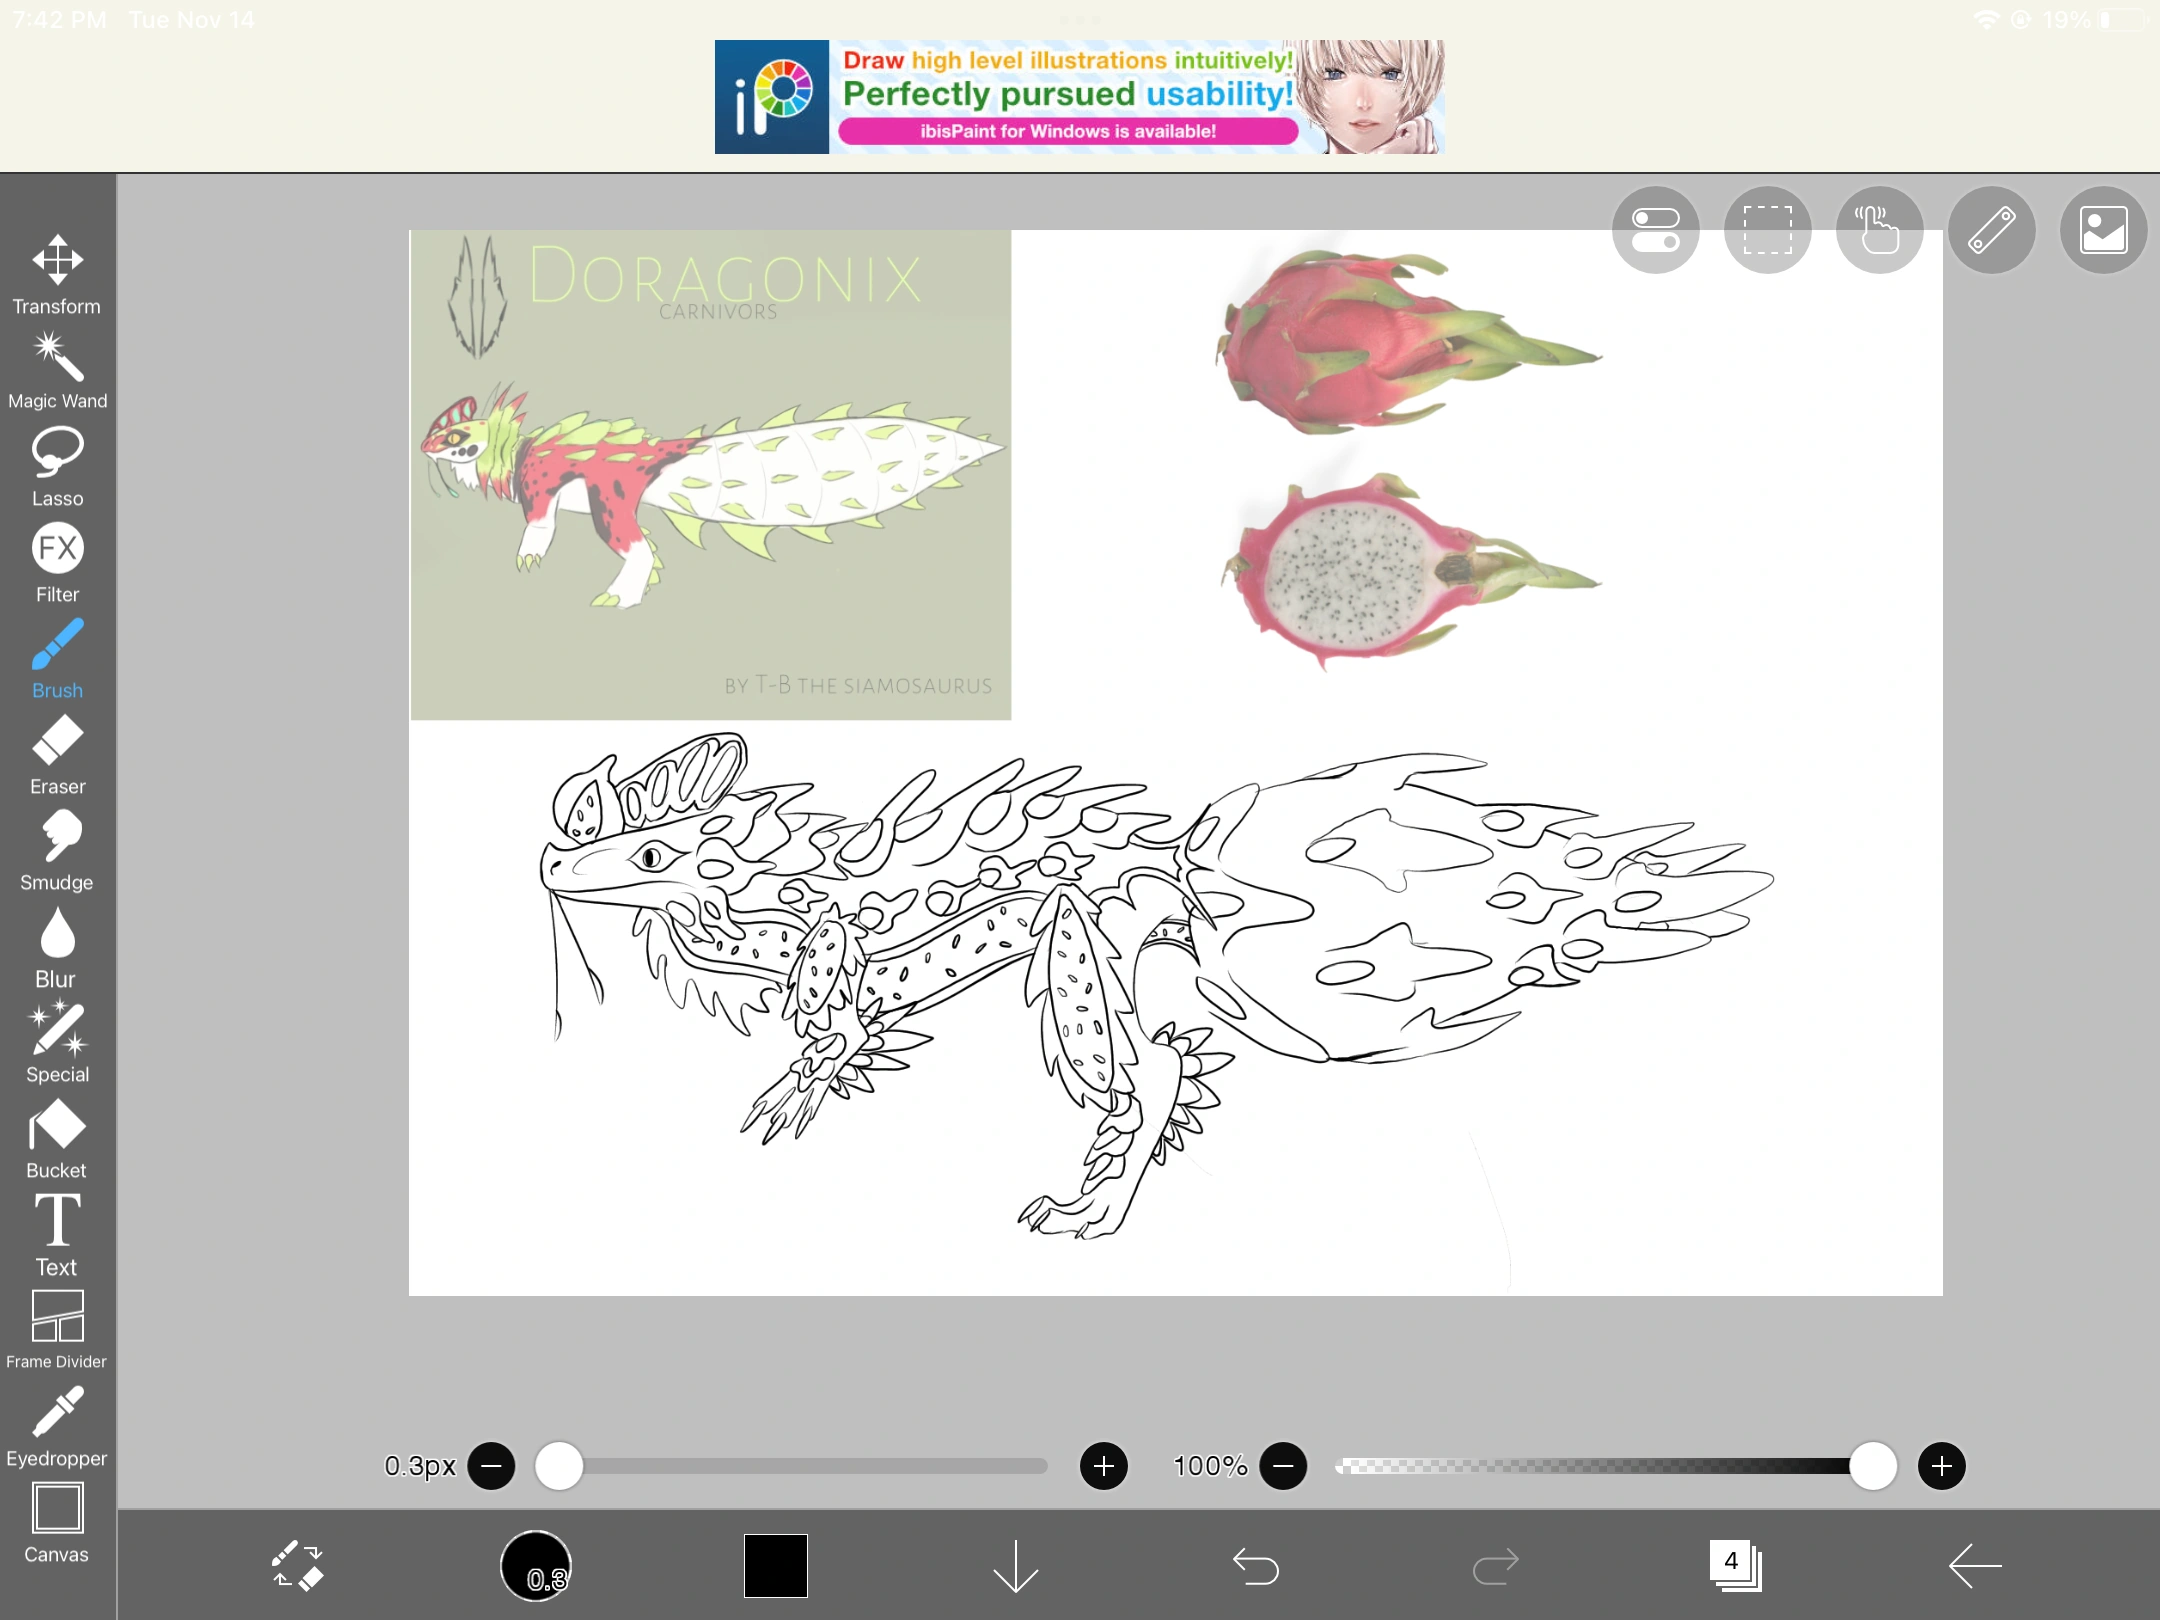Viewport: 2160px width, 1620px height.
Task: Open the layers panel showing 4 layers
Action: coord(1733,1567)
